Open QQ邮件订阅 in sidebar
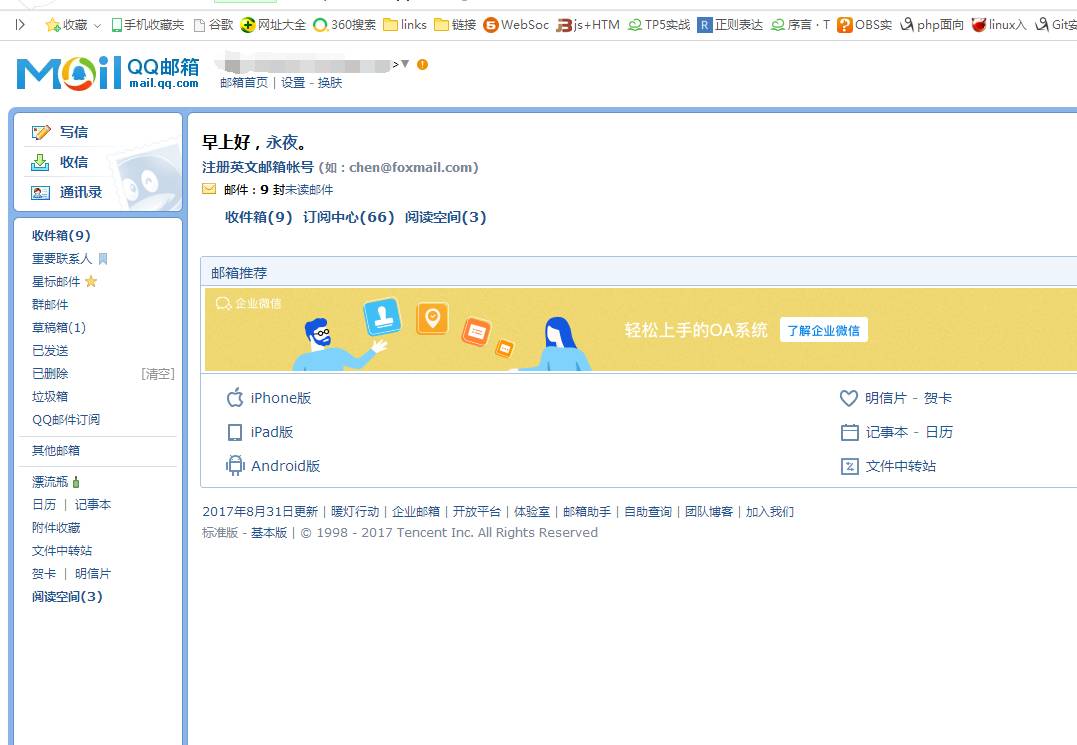Image resolution: width=1077 pixels, height=745 pixels. (66, 420)
